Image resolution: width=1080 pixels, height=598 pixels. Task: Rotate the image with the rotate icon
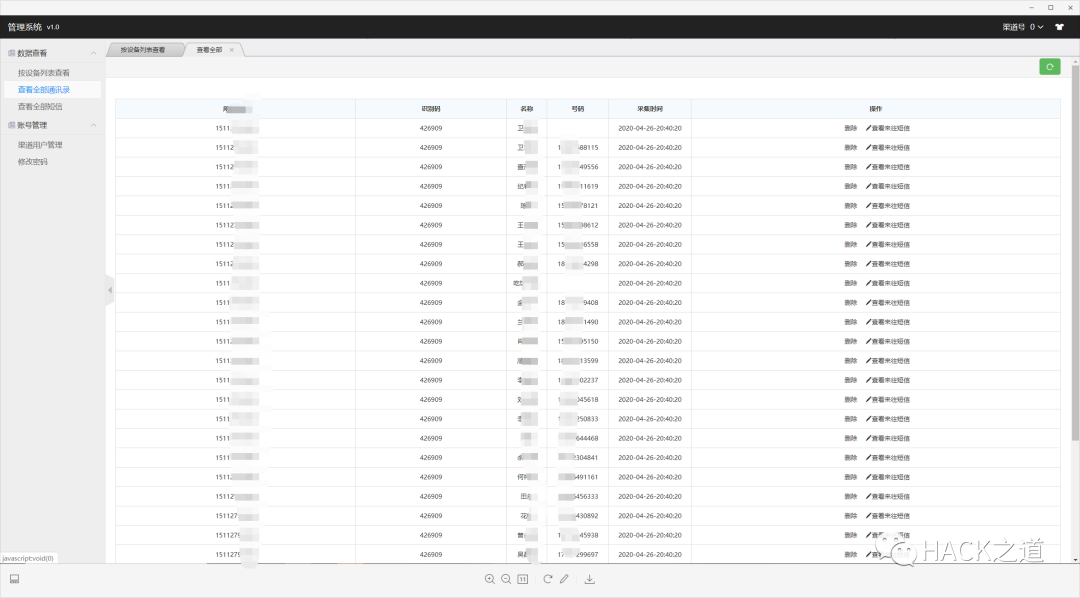[548, 579]
